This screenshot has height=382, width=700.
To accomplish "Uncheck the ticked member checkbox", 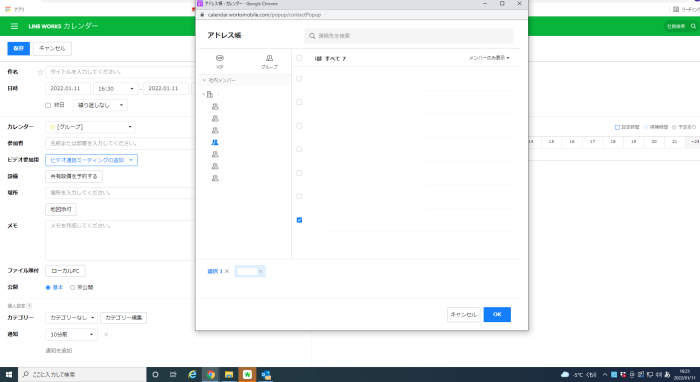I will point(299,220).
